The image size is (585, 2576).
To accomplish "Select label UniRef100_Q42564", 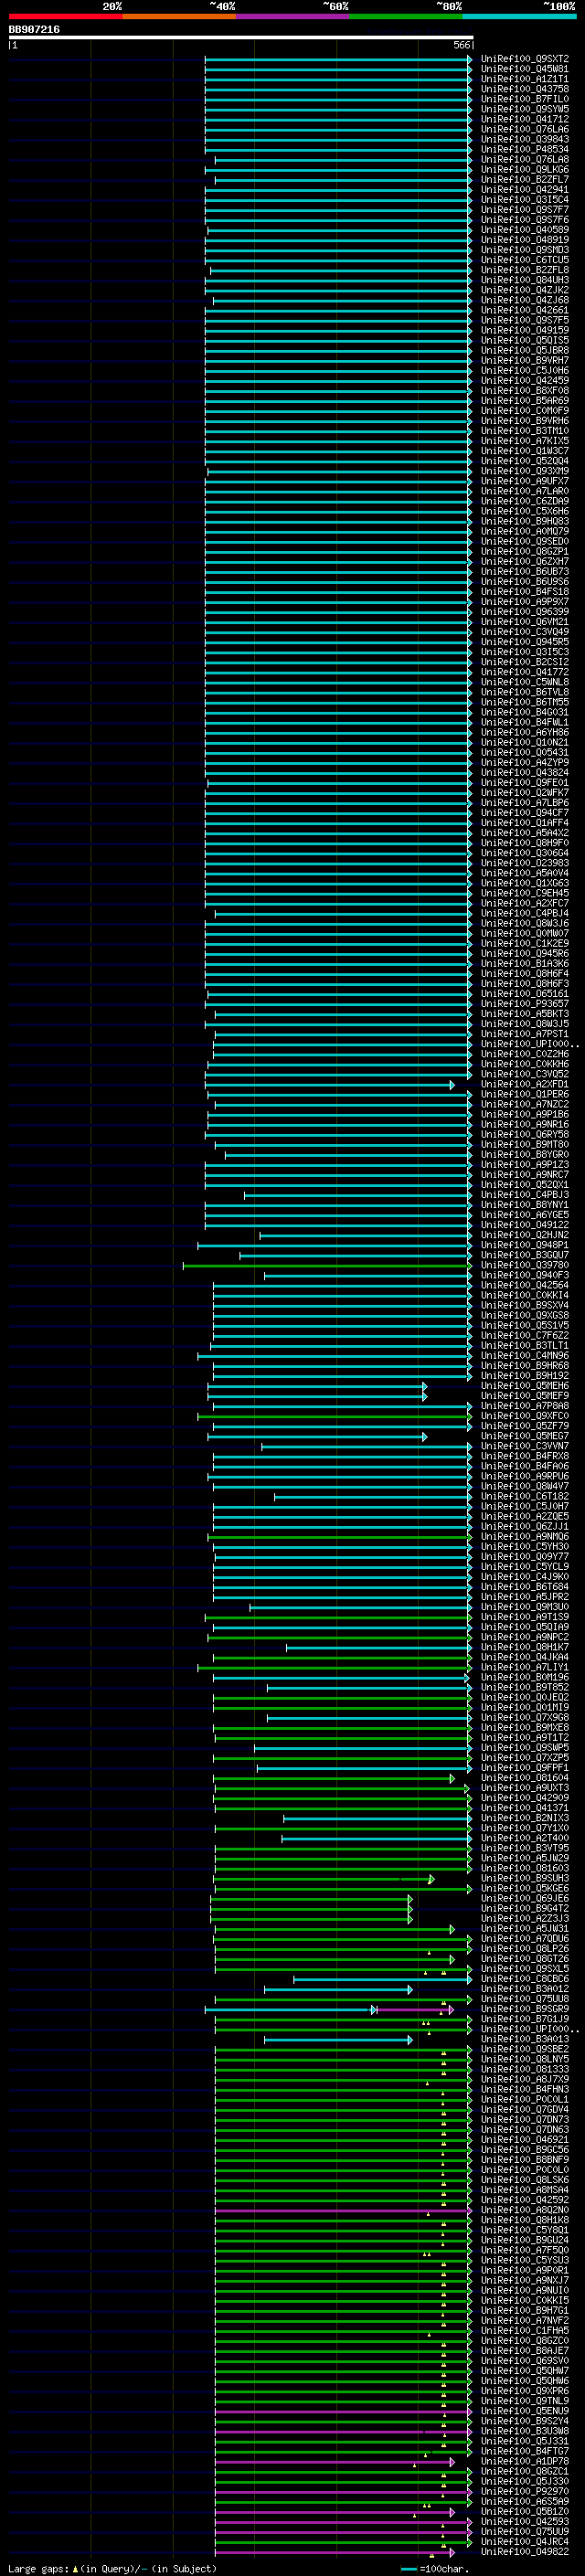I will [525, 1286].
